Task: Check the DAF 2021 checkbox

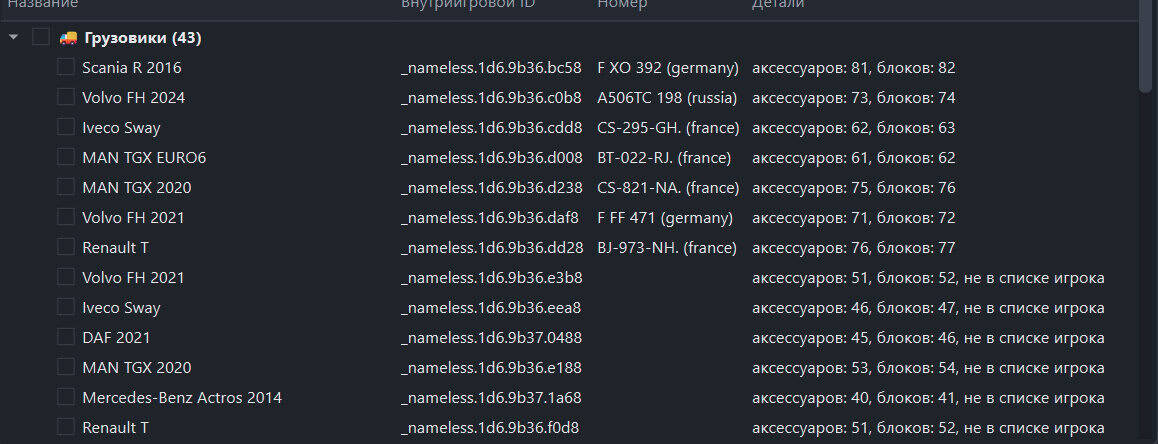Action: coord(66,338)
